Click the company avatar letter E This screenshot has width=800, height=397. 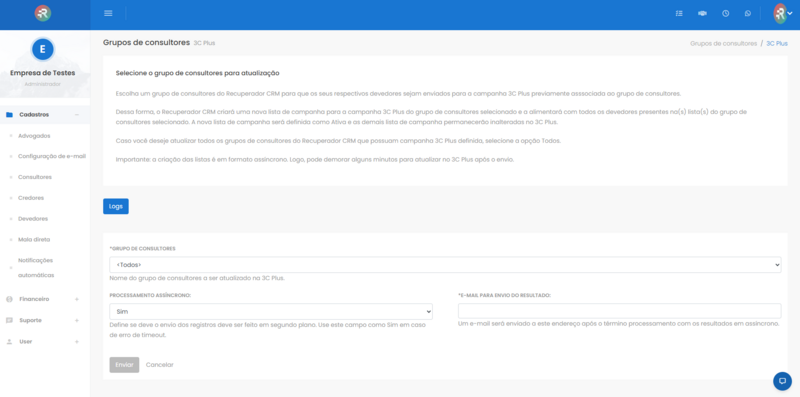(x=43, y=49)
